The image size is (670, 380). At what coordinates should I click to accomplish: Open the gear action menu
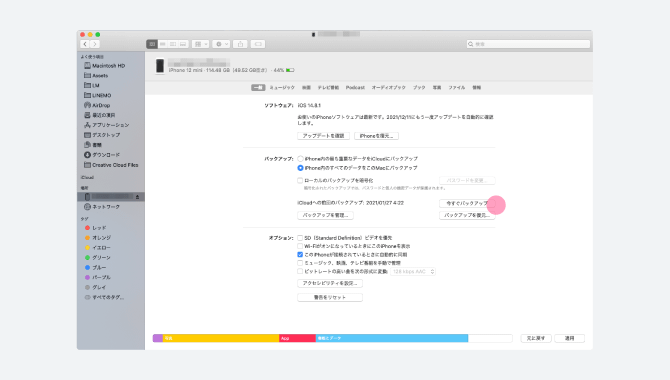click(221, 44)
